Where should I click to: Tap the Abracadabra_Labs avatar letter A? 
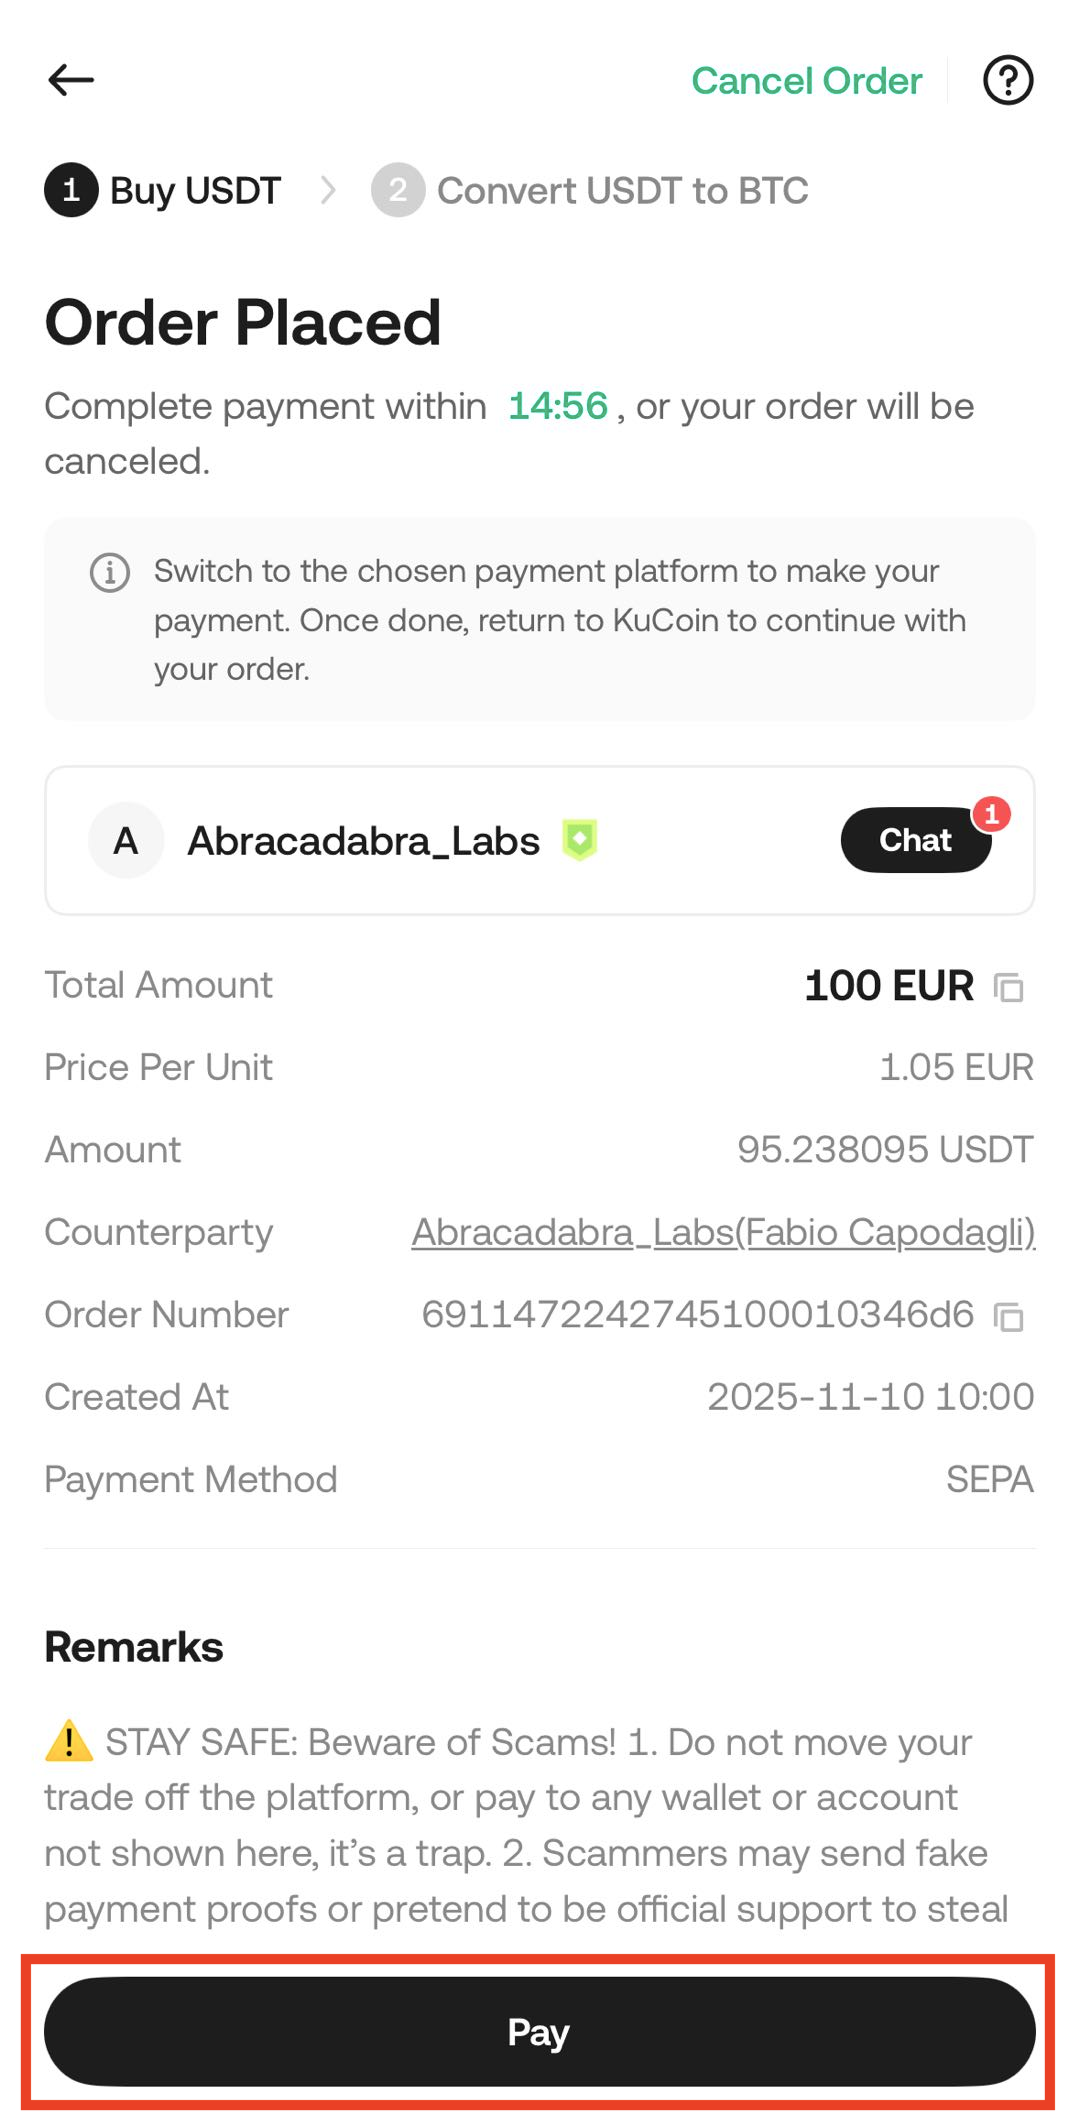coord(126,841)
